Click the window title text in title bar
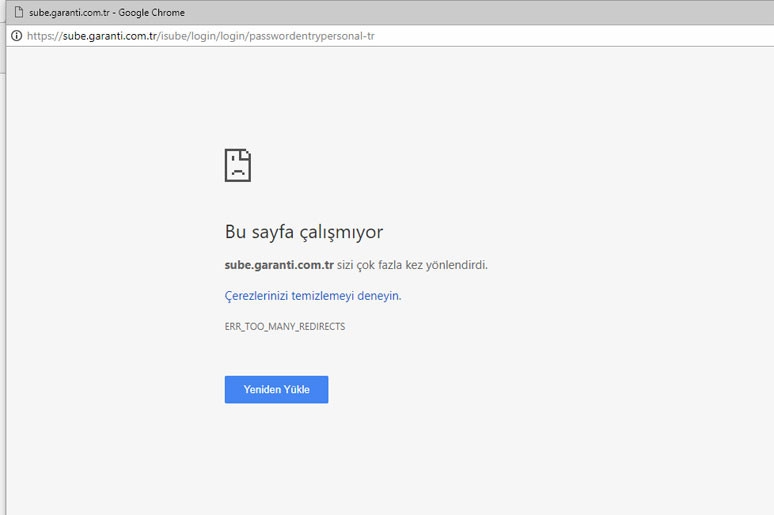This screenshot has height=515, width=774. coord(106,12)
